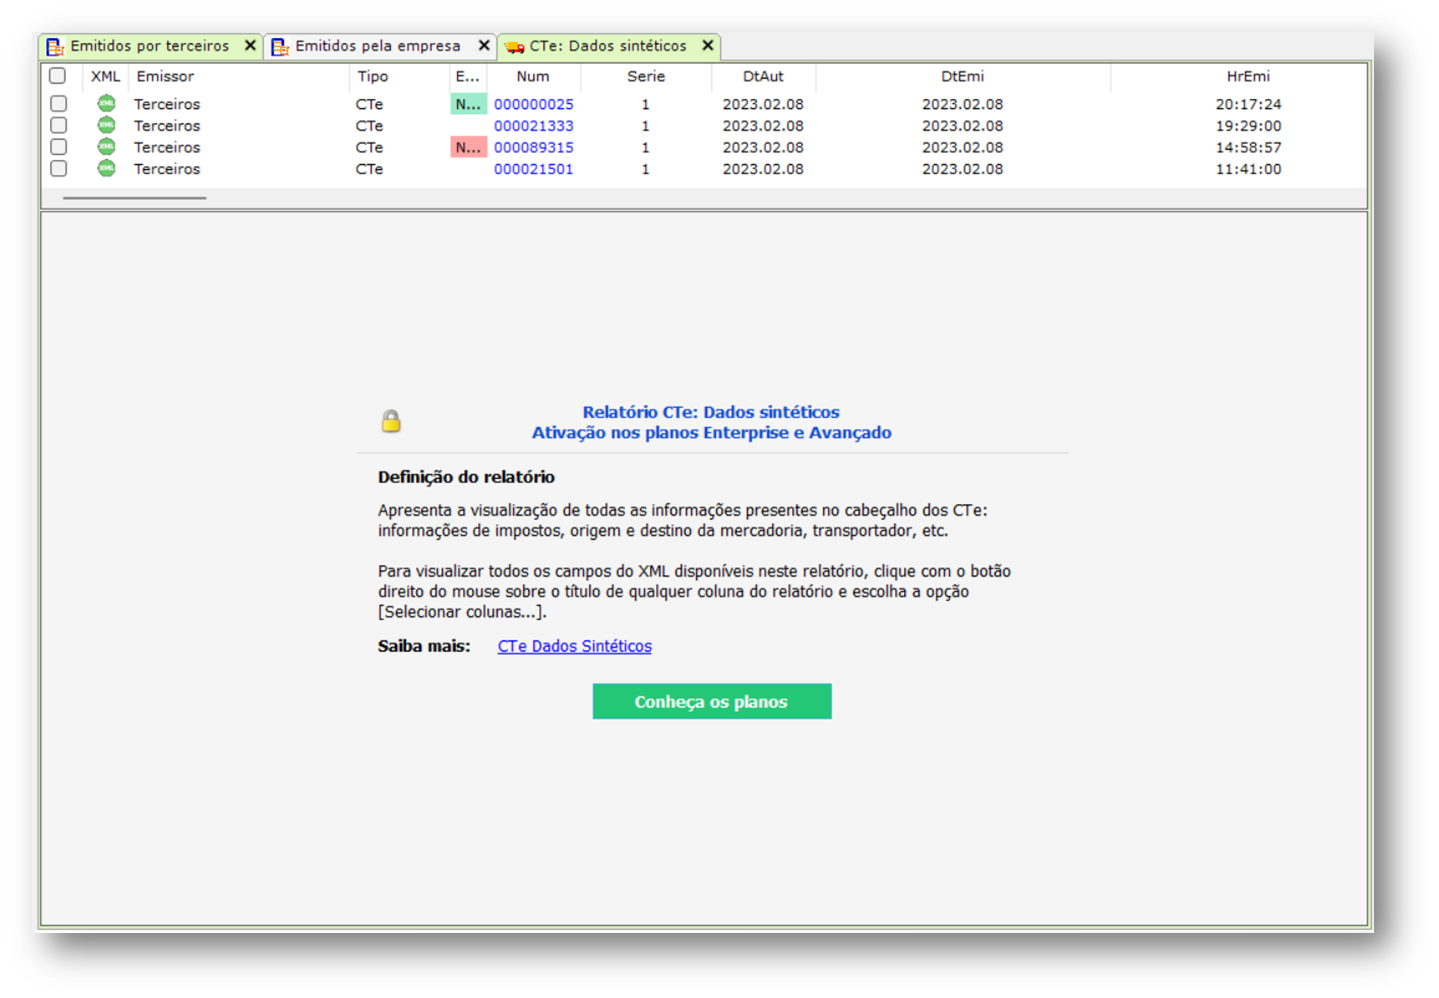Click the Conheça os planos button
The height and width of the screenshot is (998, 1439).
(x=712, y=701)
